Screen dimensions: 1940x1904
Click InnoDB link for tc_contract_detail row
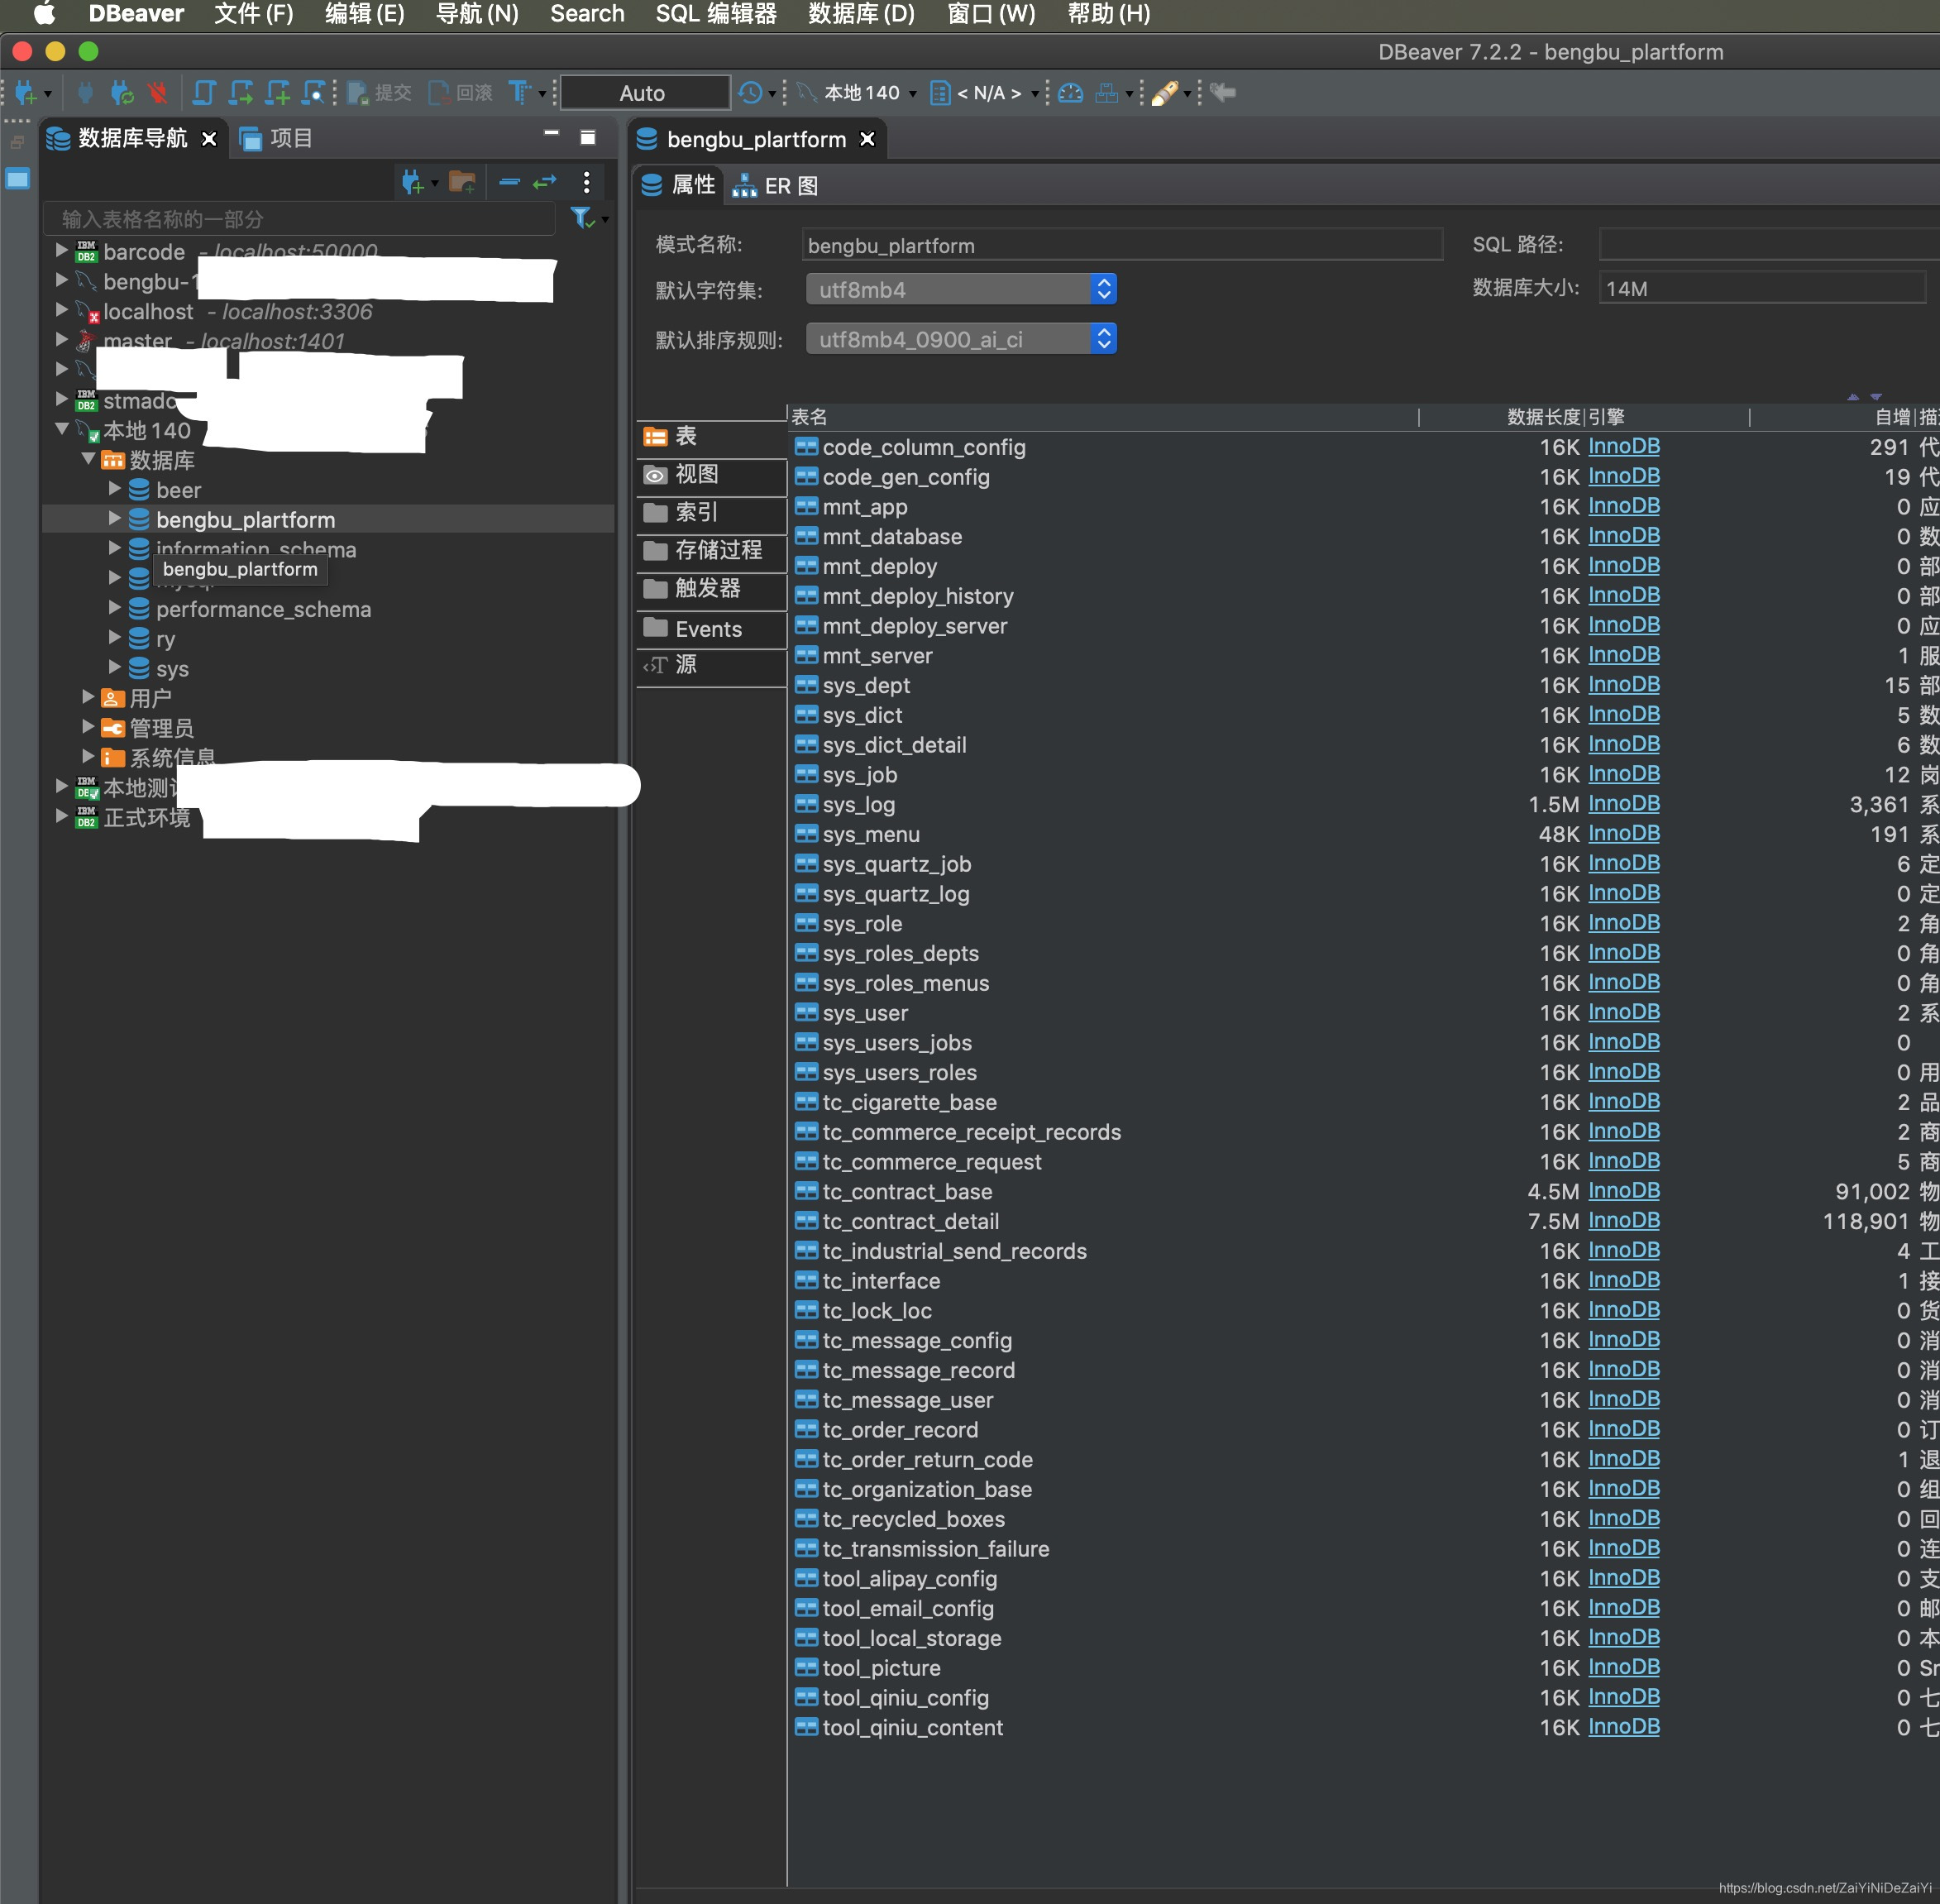click(1623, 1221)
